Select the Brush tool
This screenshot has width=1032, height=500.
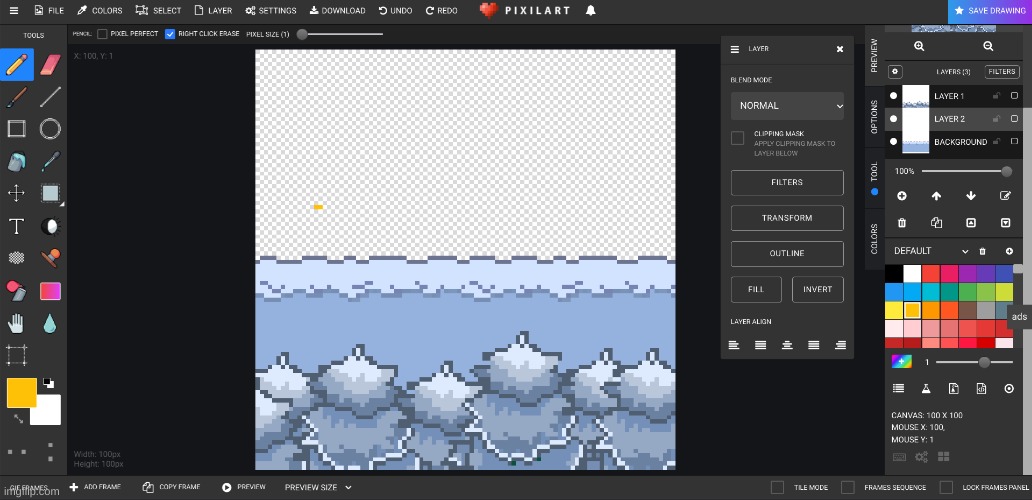16,97
